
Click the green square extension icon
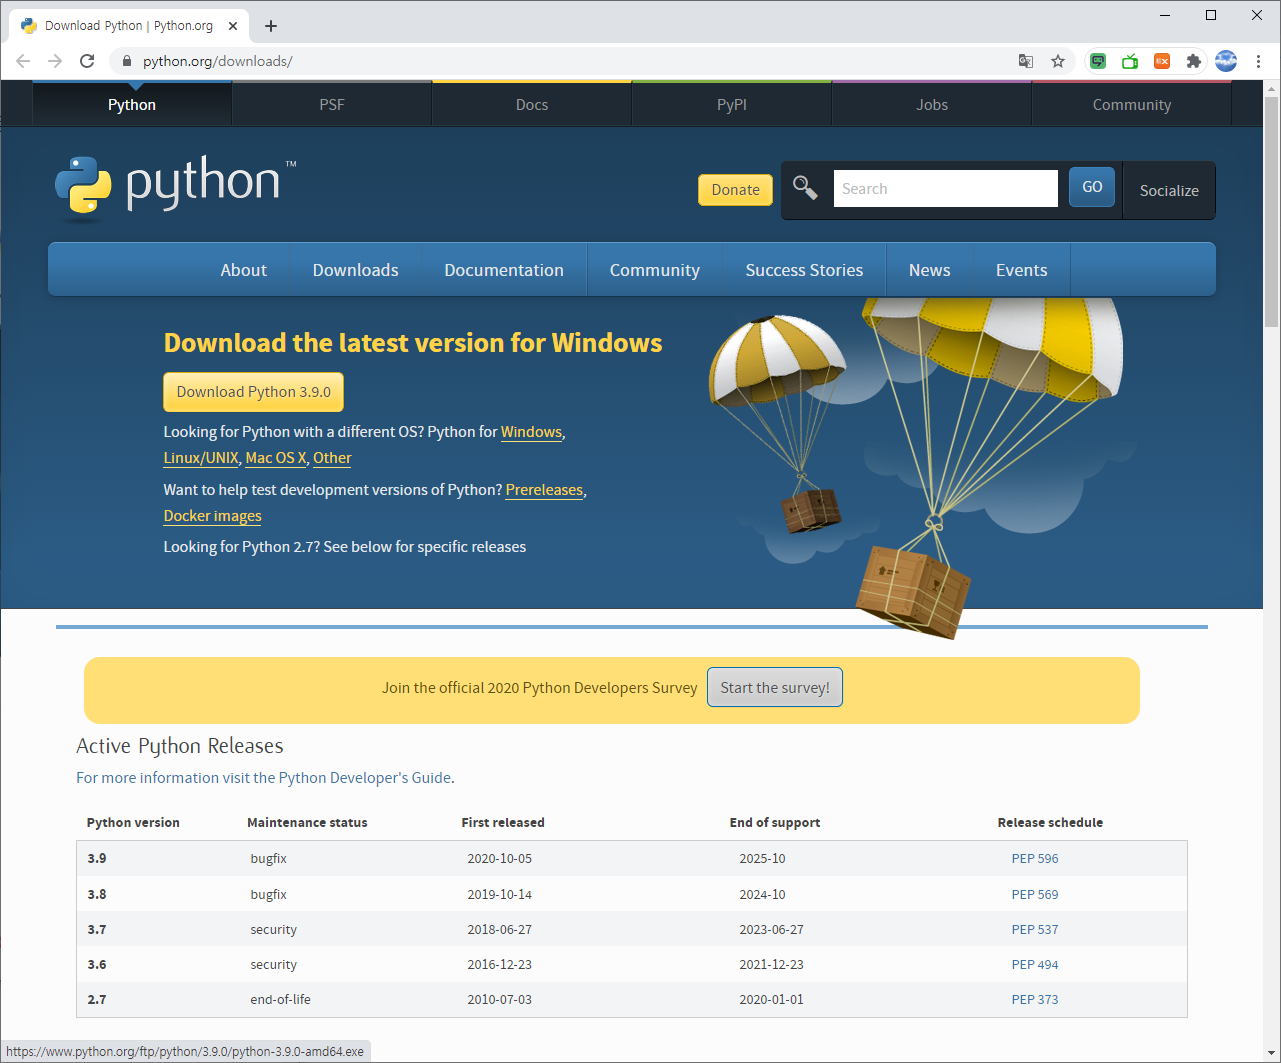[1098, 61]
